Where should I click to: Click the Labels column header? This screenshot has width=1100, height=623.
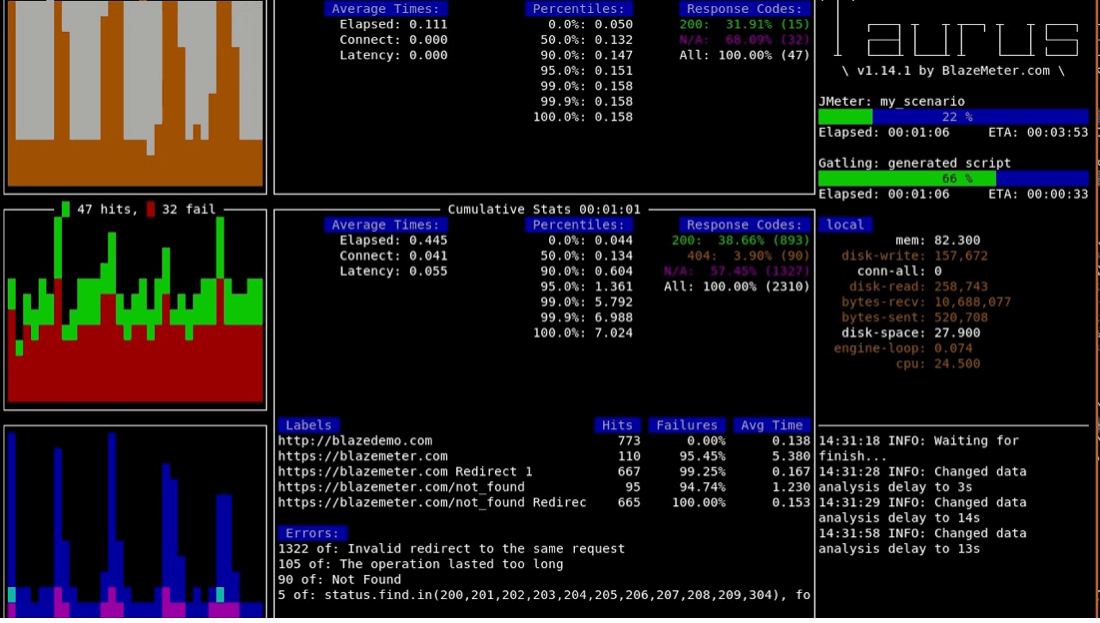point(309,425)
